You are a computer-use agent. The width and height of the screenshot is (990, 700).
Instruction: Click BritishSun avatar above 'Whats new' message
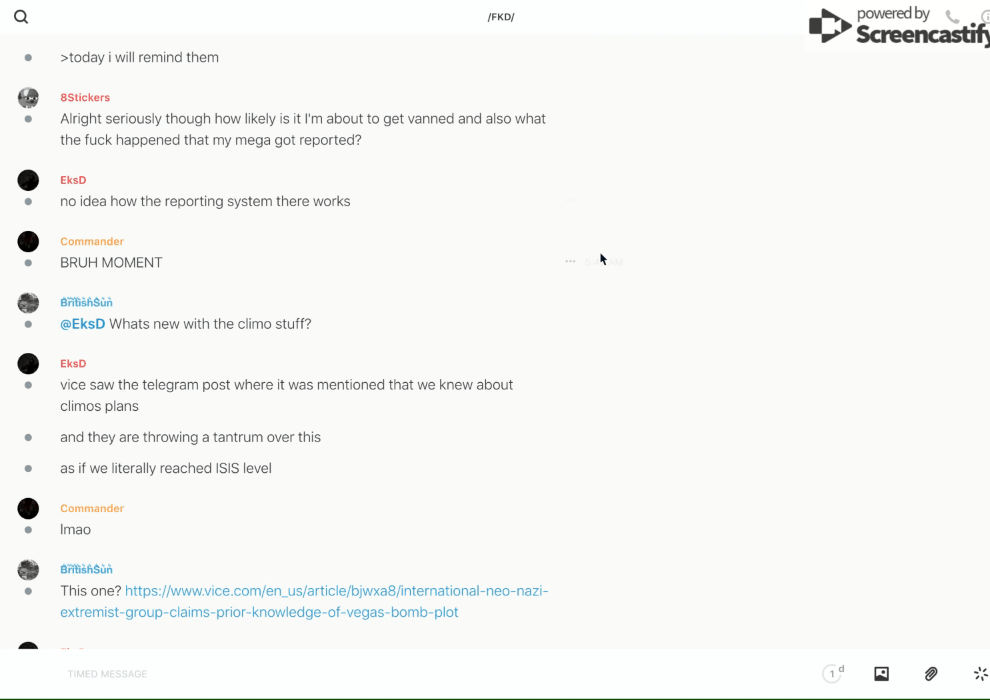click(28, 302)
